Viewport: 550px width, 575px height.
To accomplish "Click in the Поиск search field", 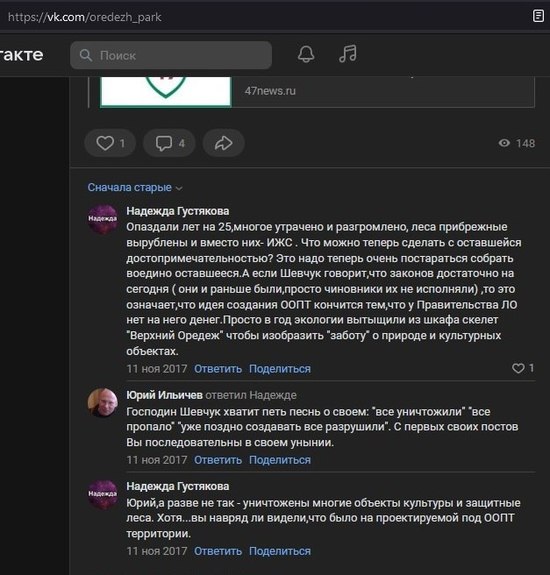I will click(171, 55).
